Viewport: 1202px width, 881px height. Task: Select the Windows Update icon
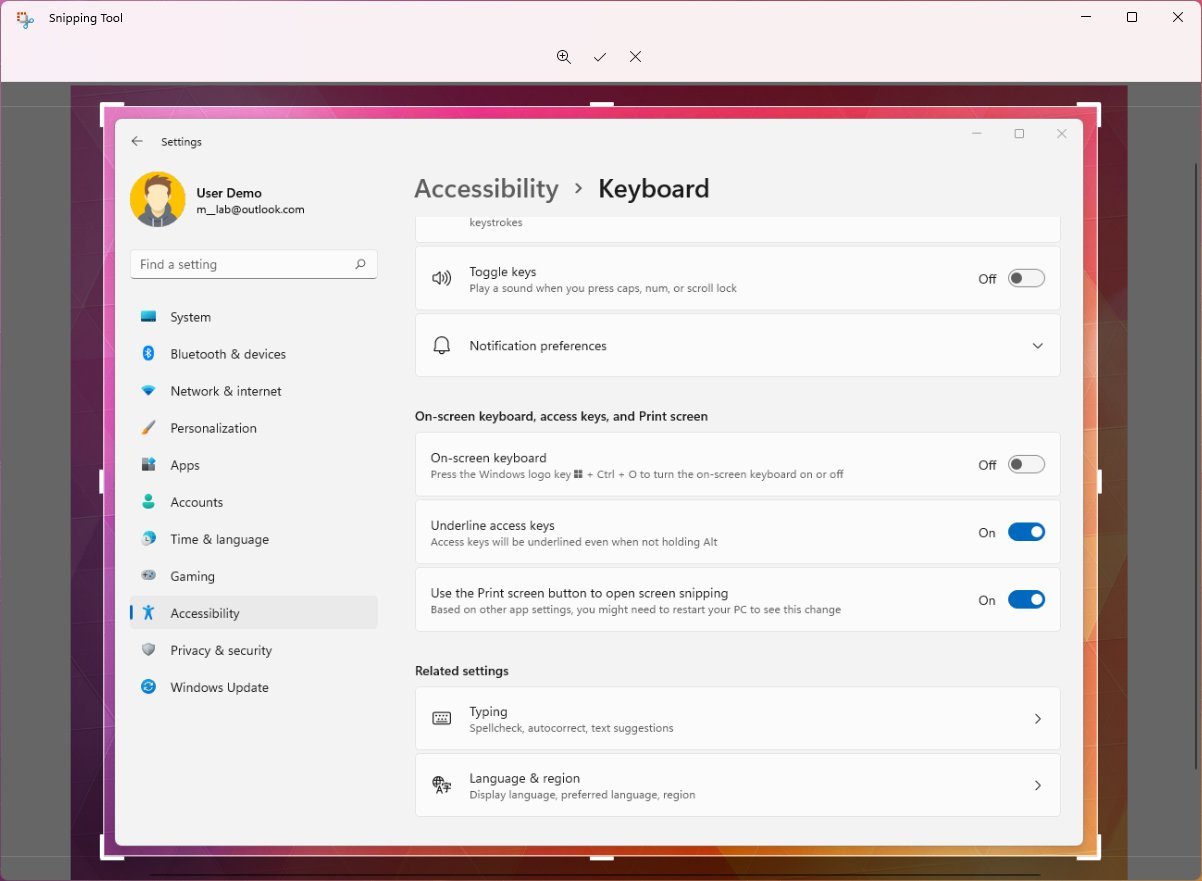click(x=151, y=687)
